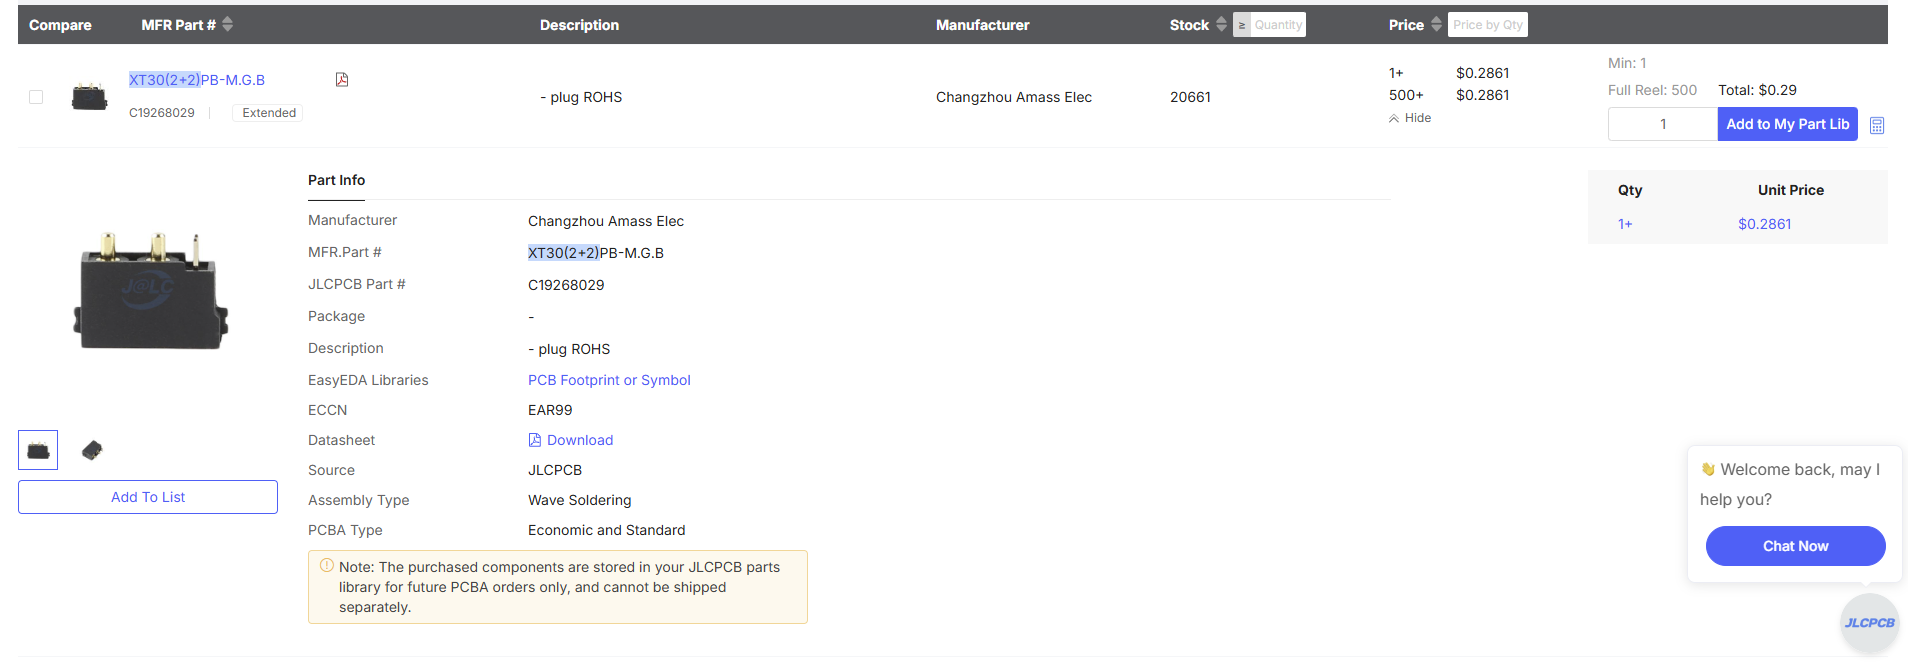Click the large connector product image

click(x=149, y=291)
